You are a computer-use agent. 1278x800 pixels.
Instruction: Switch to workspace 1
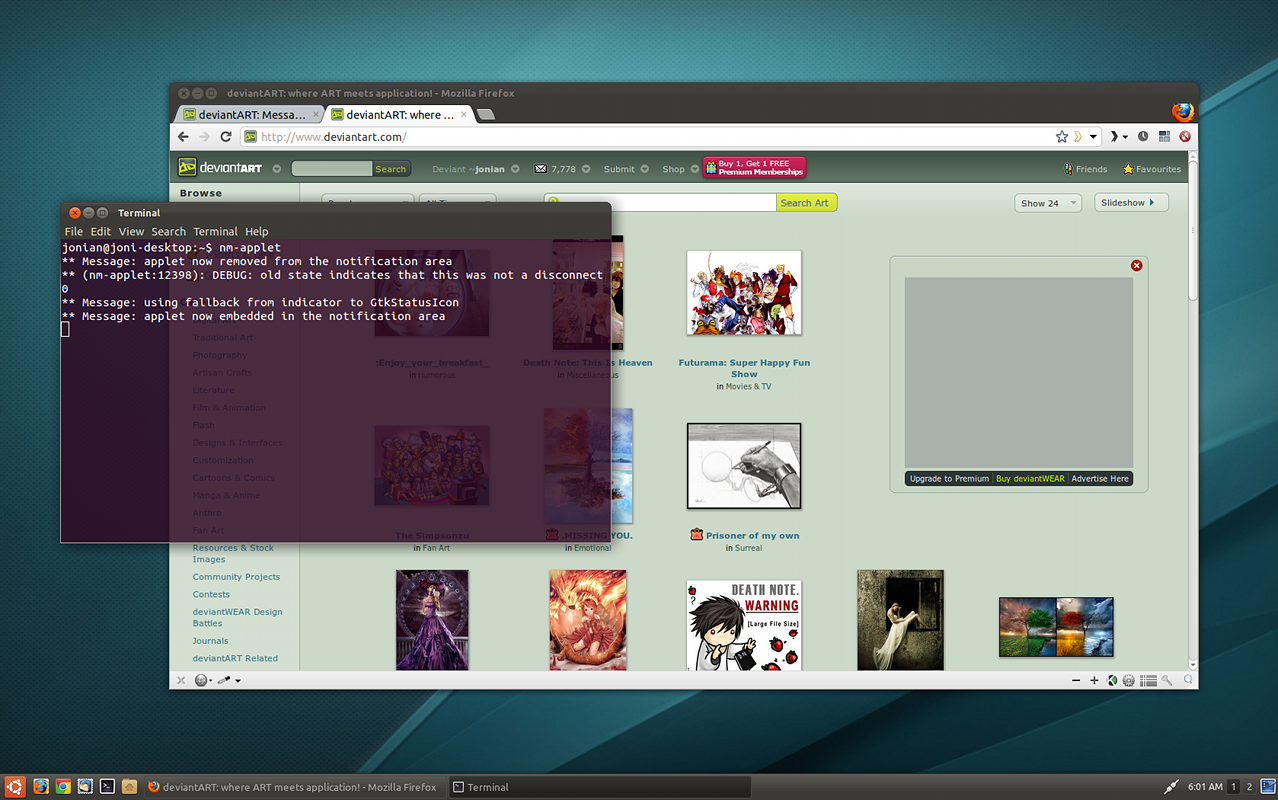point(1234,787)
